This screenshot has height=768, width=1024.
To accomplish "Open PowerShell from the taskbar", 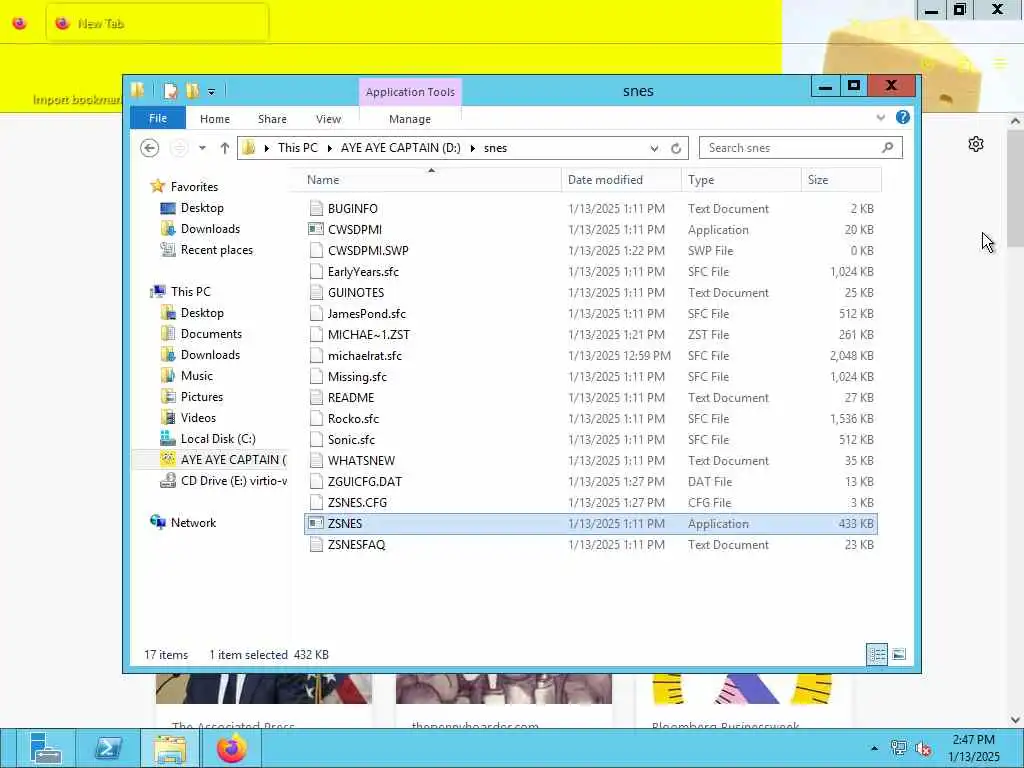I will pyautogui.click(x=108, y=748).
